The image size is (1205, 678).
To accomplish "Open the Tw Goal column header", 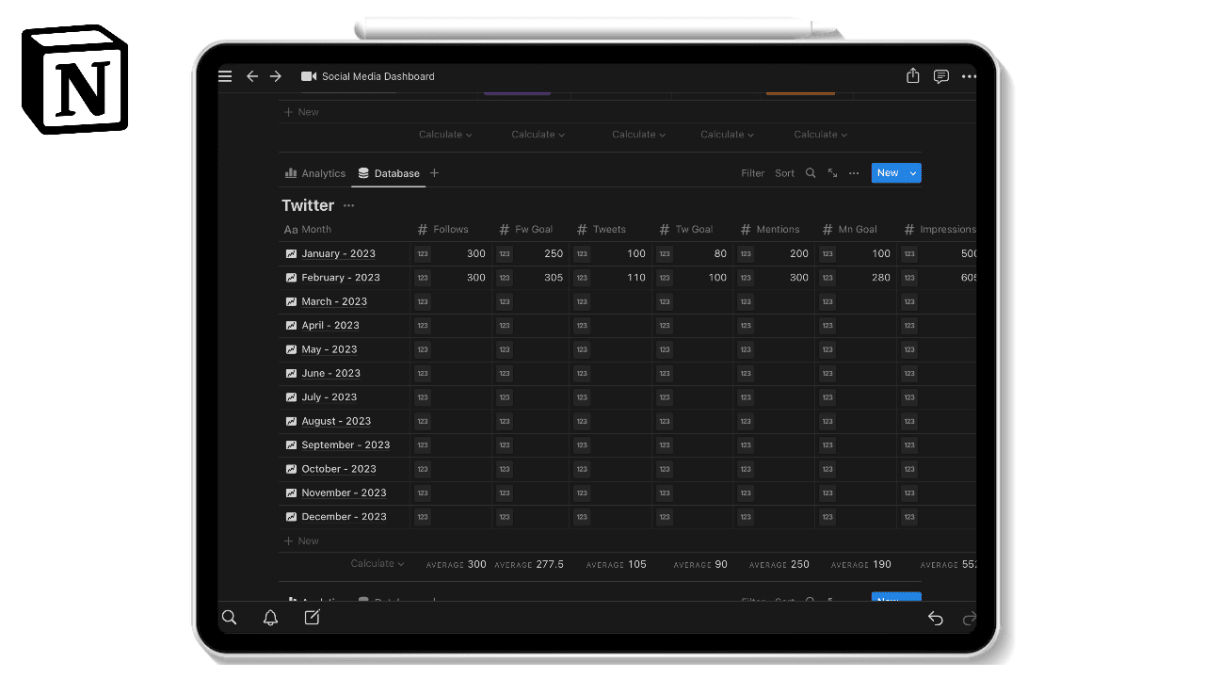I will 686,229.
